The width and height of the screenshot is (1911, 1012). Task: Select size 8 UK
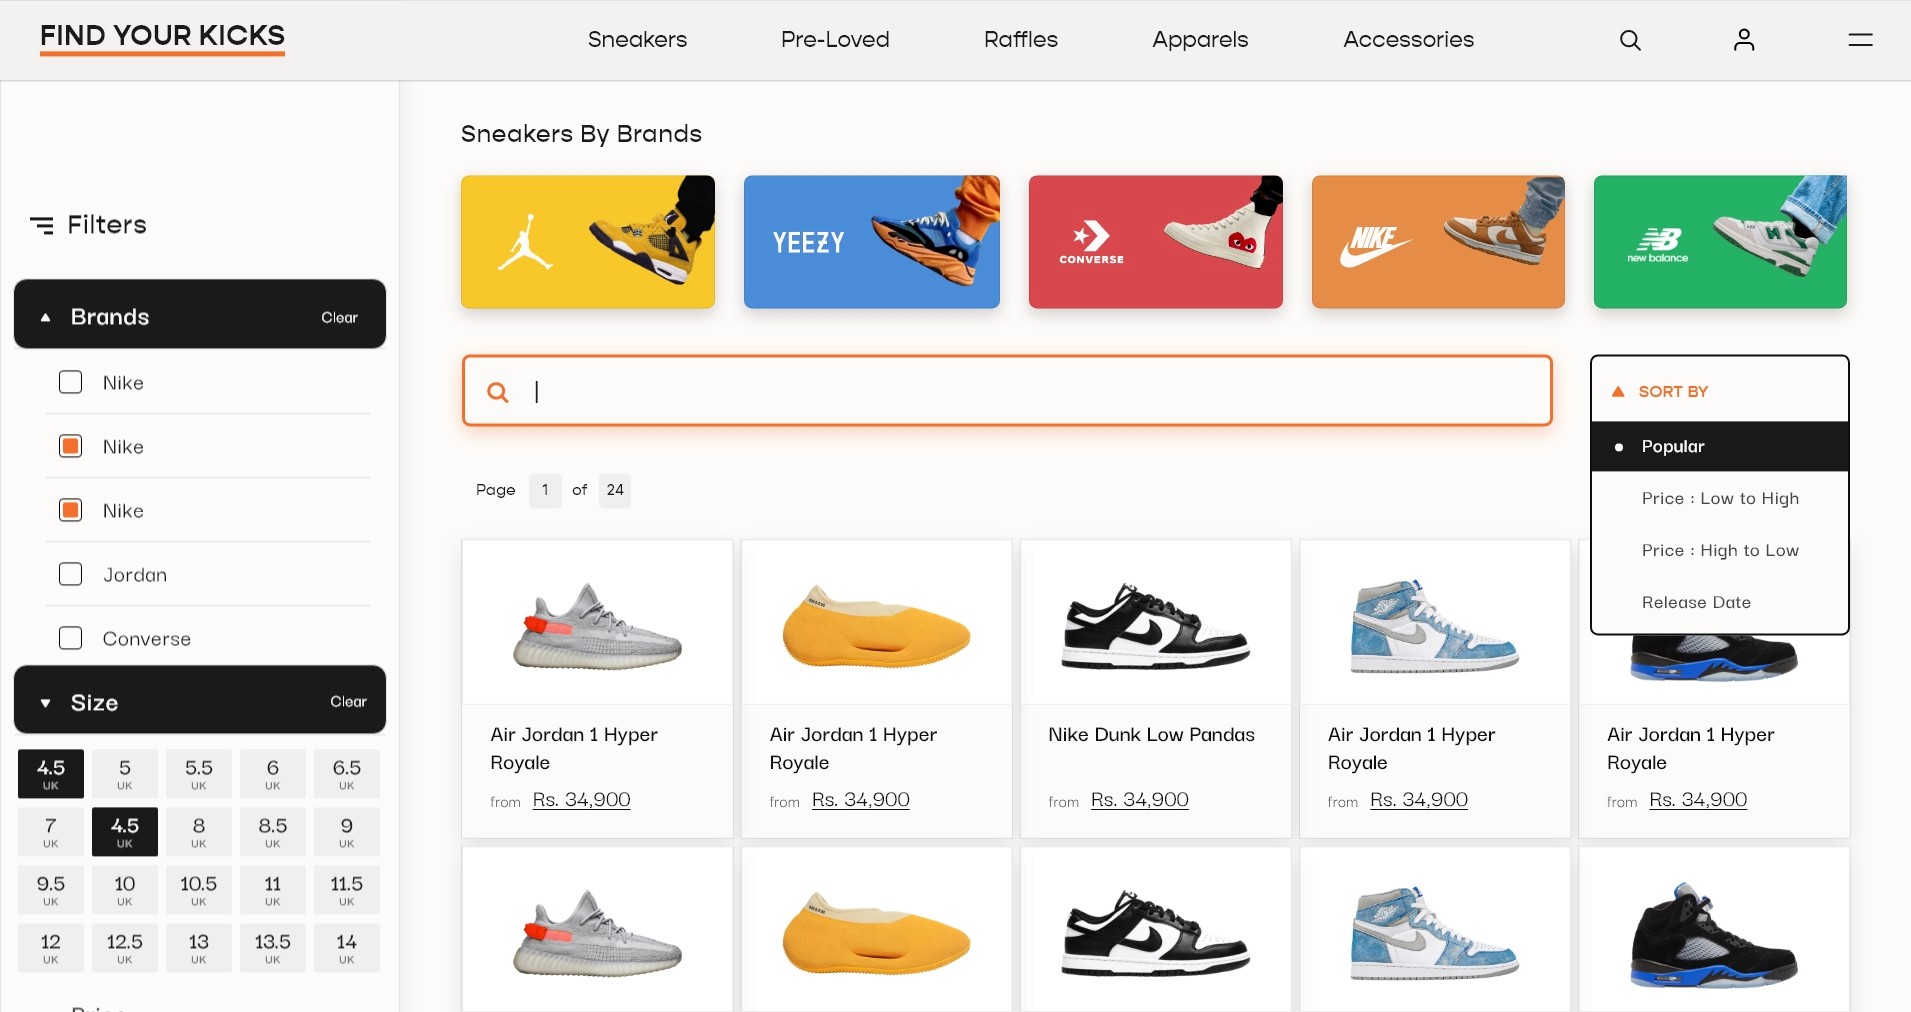tap(199, 832)
